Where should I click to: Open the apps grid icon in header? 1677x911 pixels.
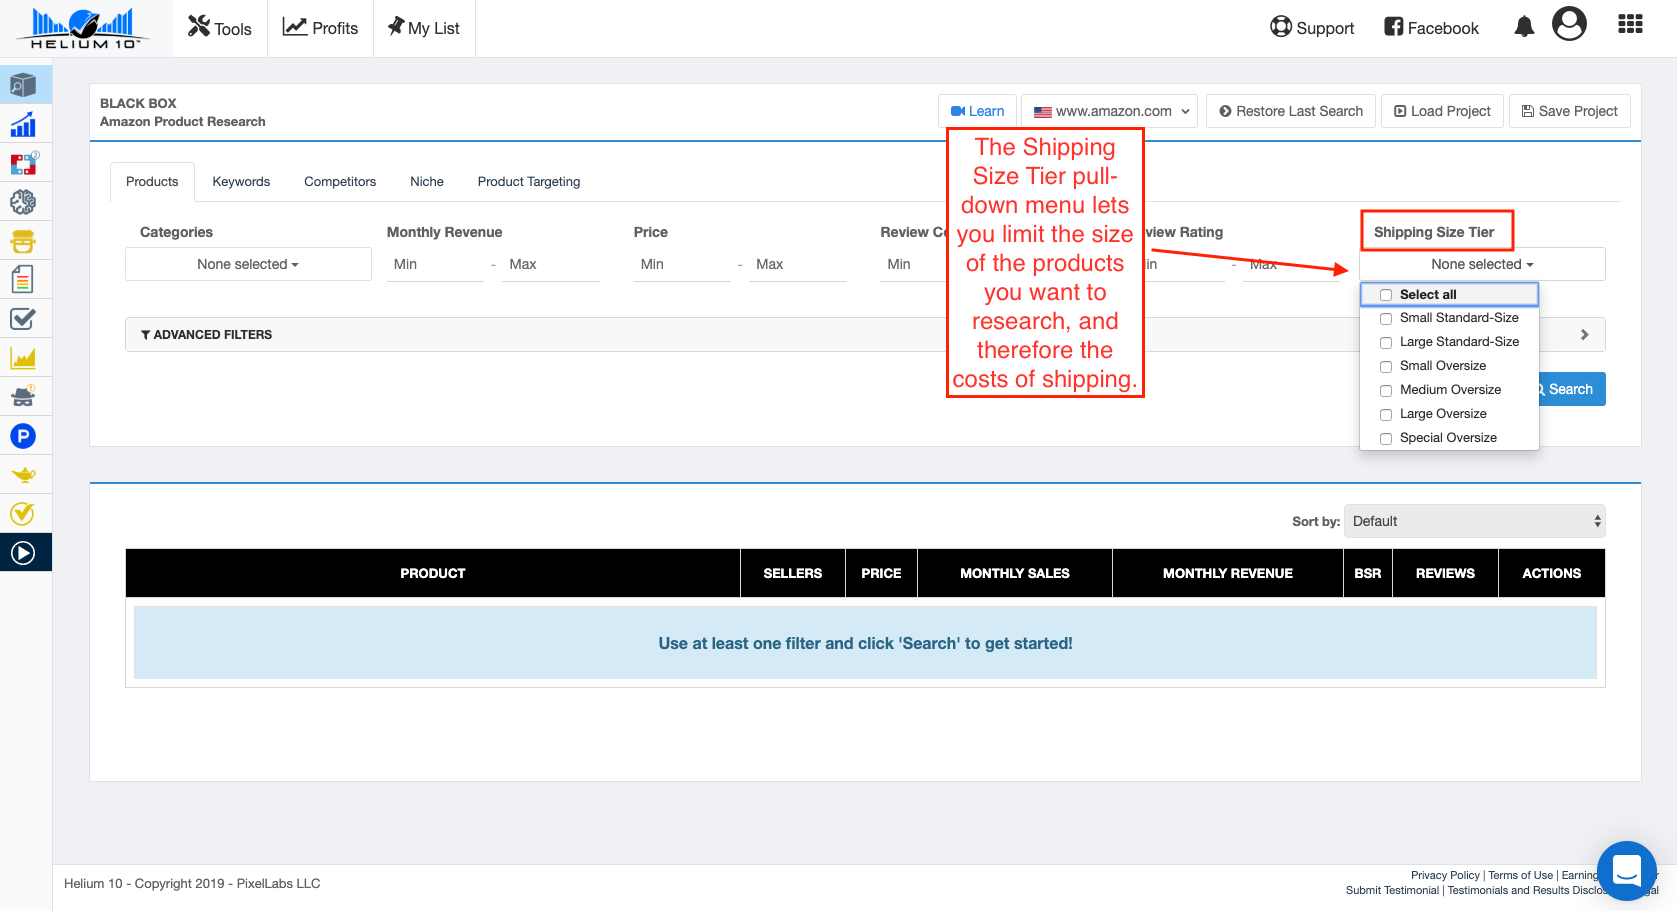(1630, 25)
